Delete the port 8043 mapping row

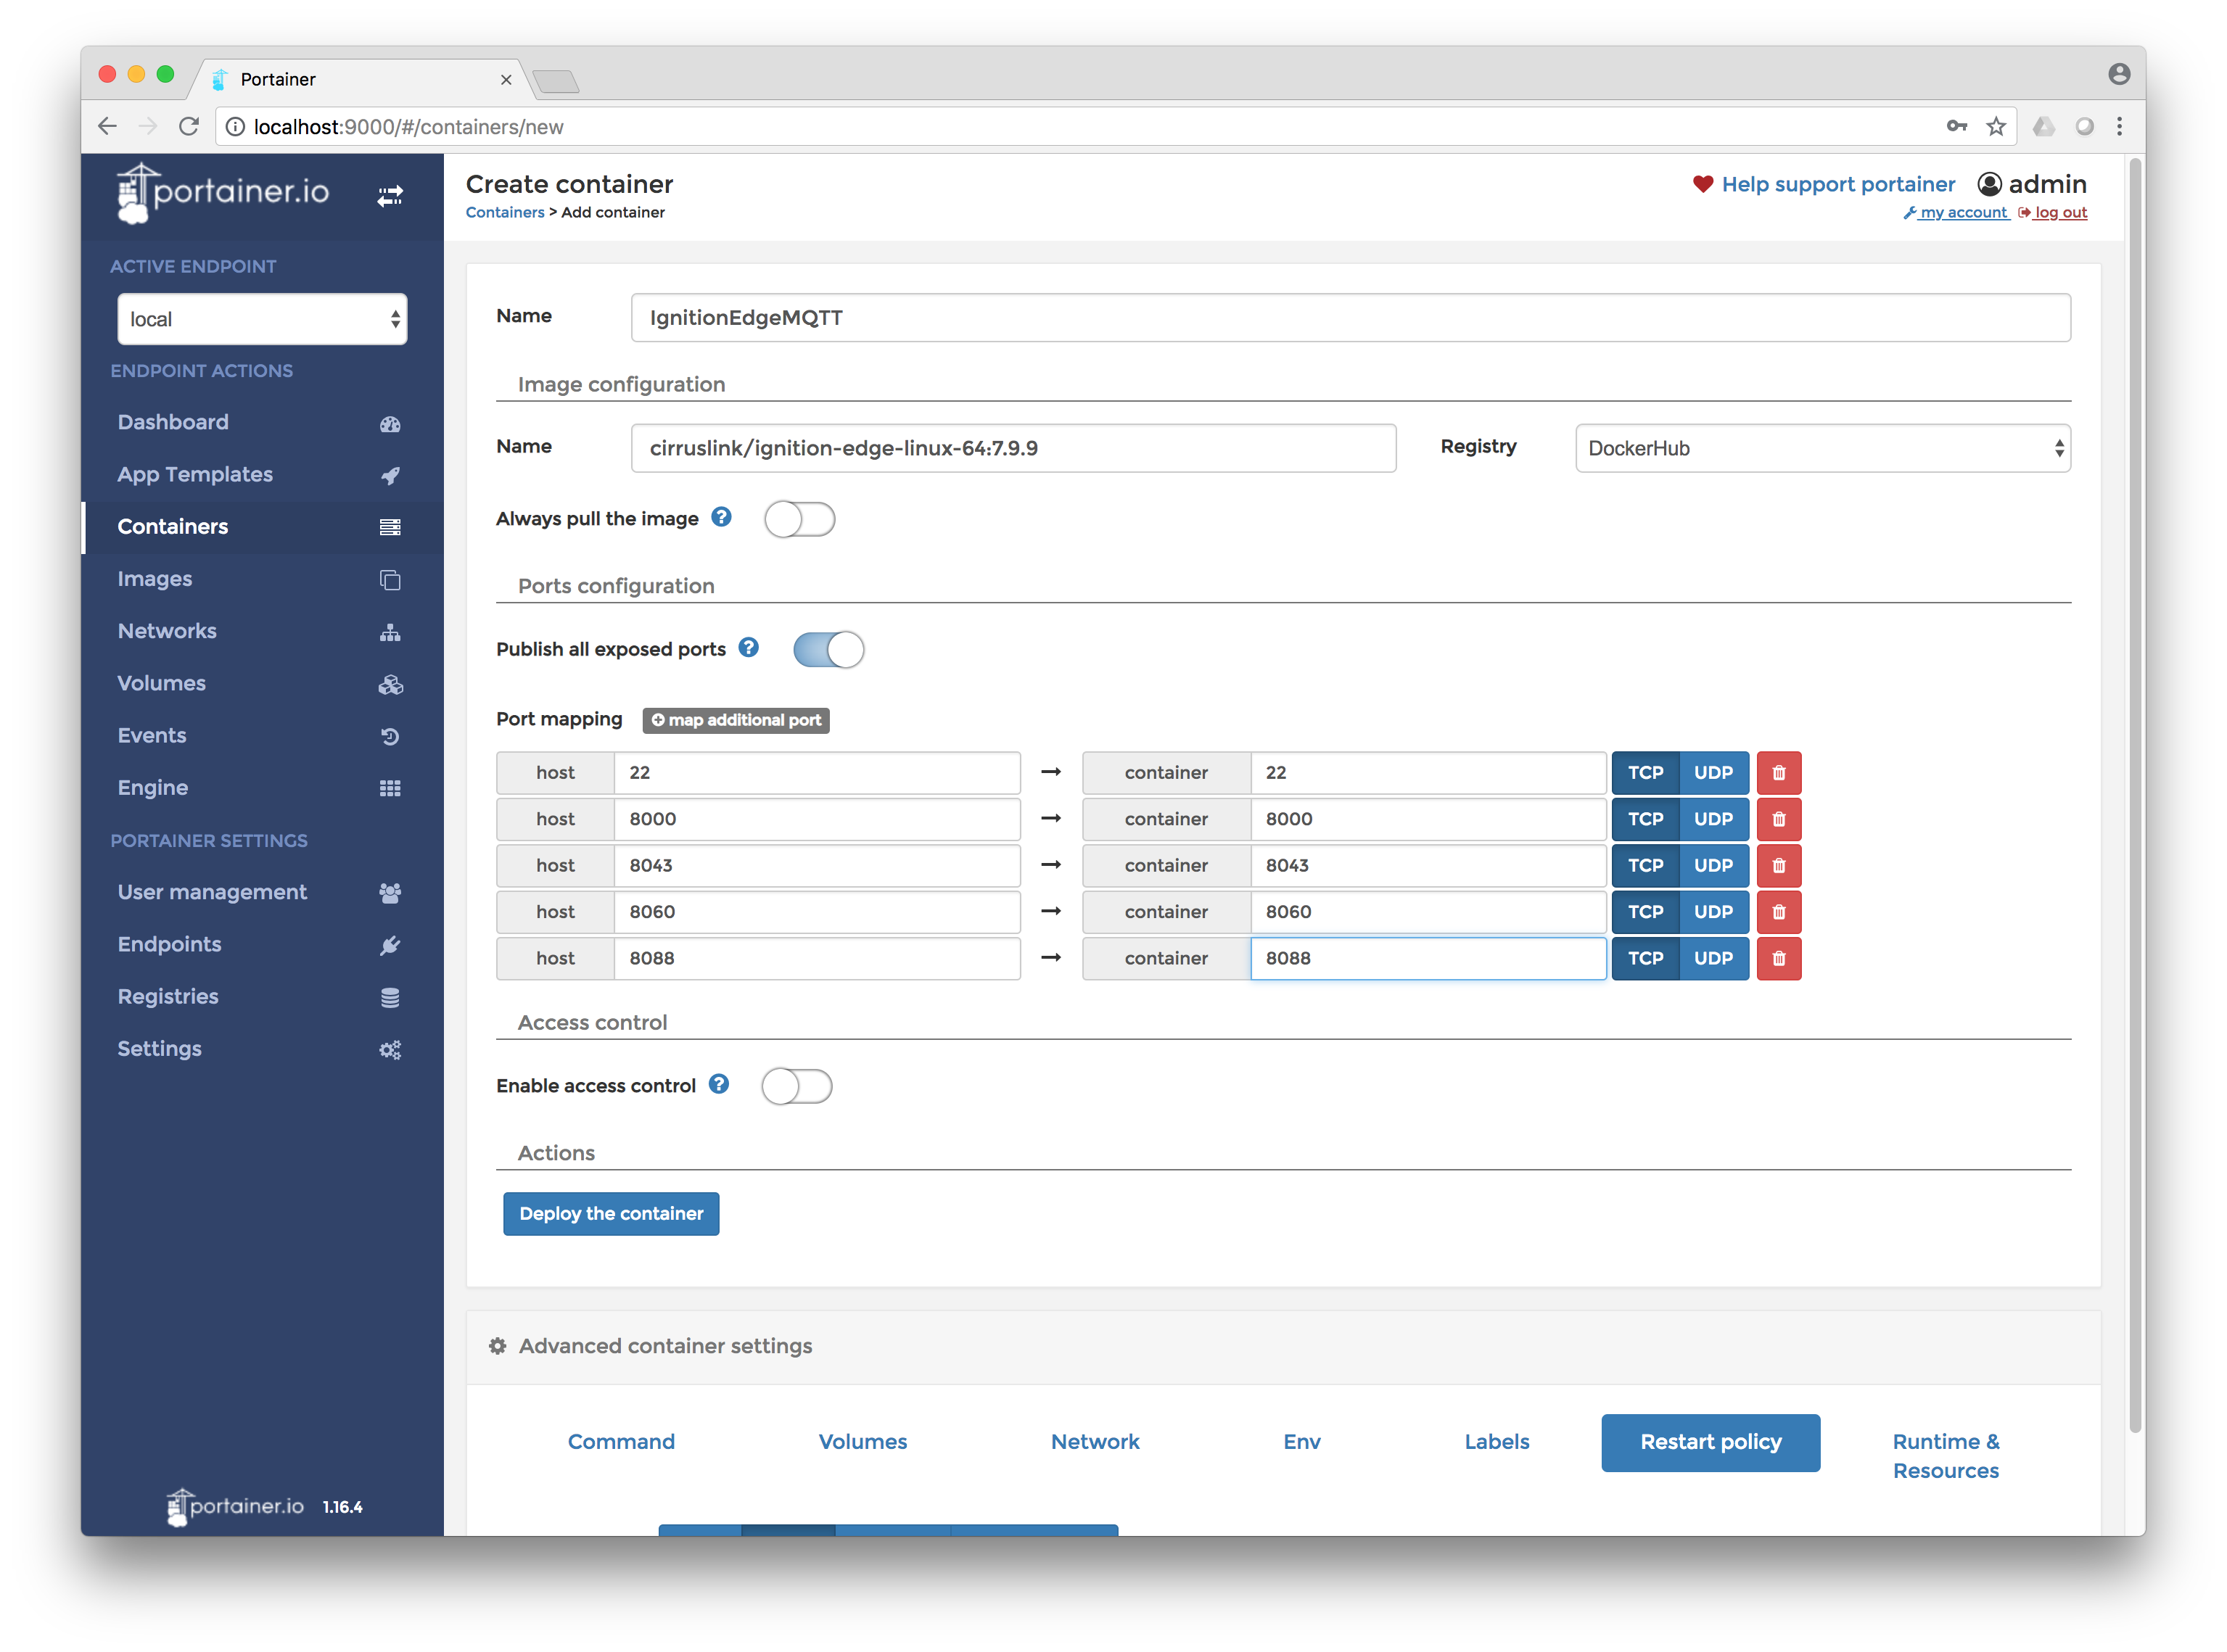(x=1779, y=866)
